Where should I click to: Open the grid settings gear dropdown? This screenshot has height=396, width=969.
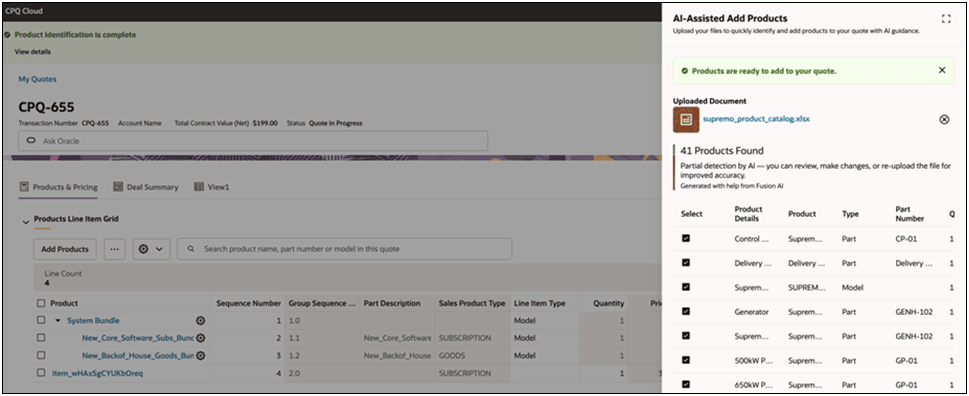point(151,249)
